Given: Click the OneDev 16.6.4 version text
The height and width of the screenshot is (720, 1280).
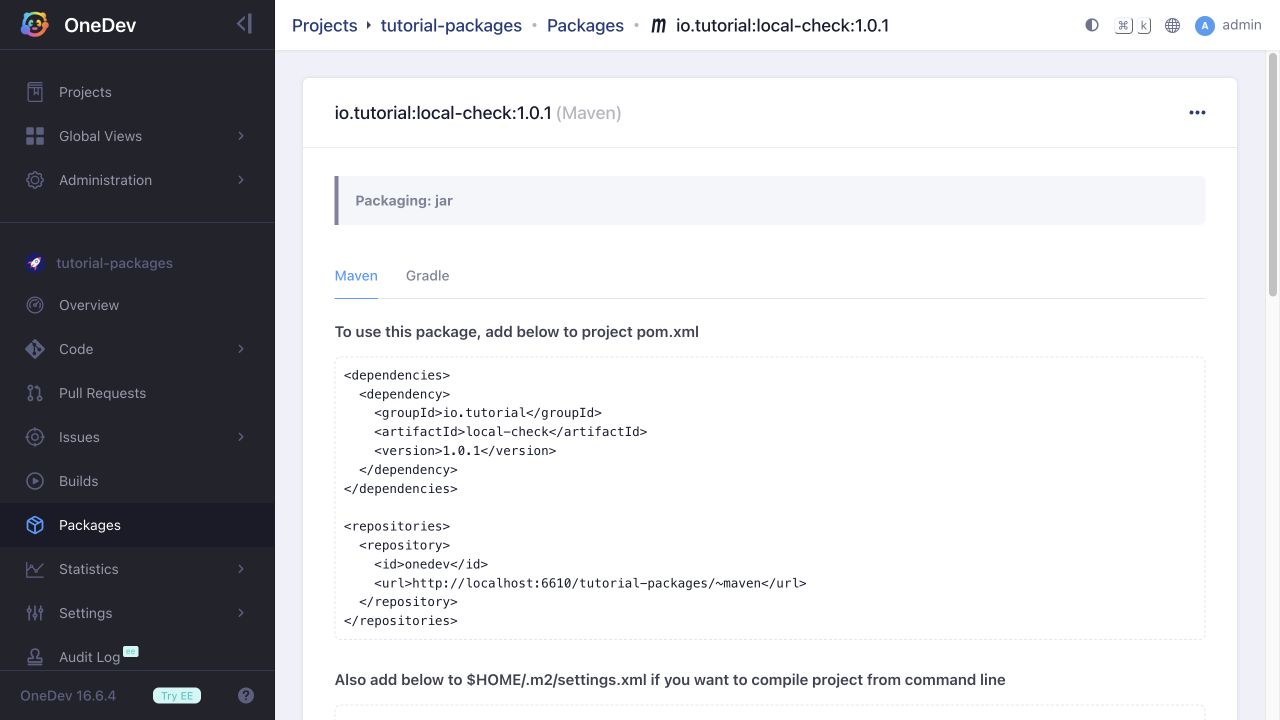Looking at the screenshot, I should tap(68, 696).
